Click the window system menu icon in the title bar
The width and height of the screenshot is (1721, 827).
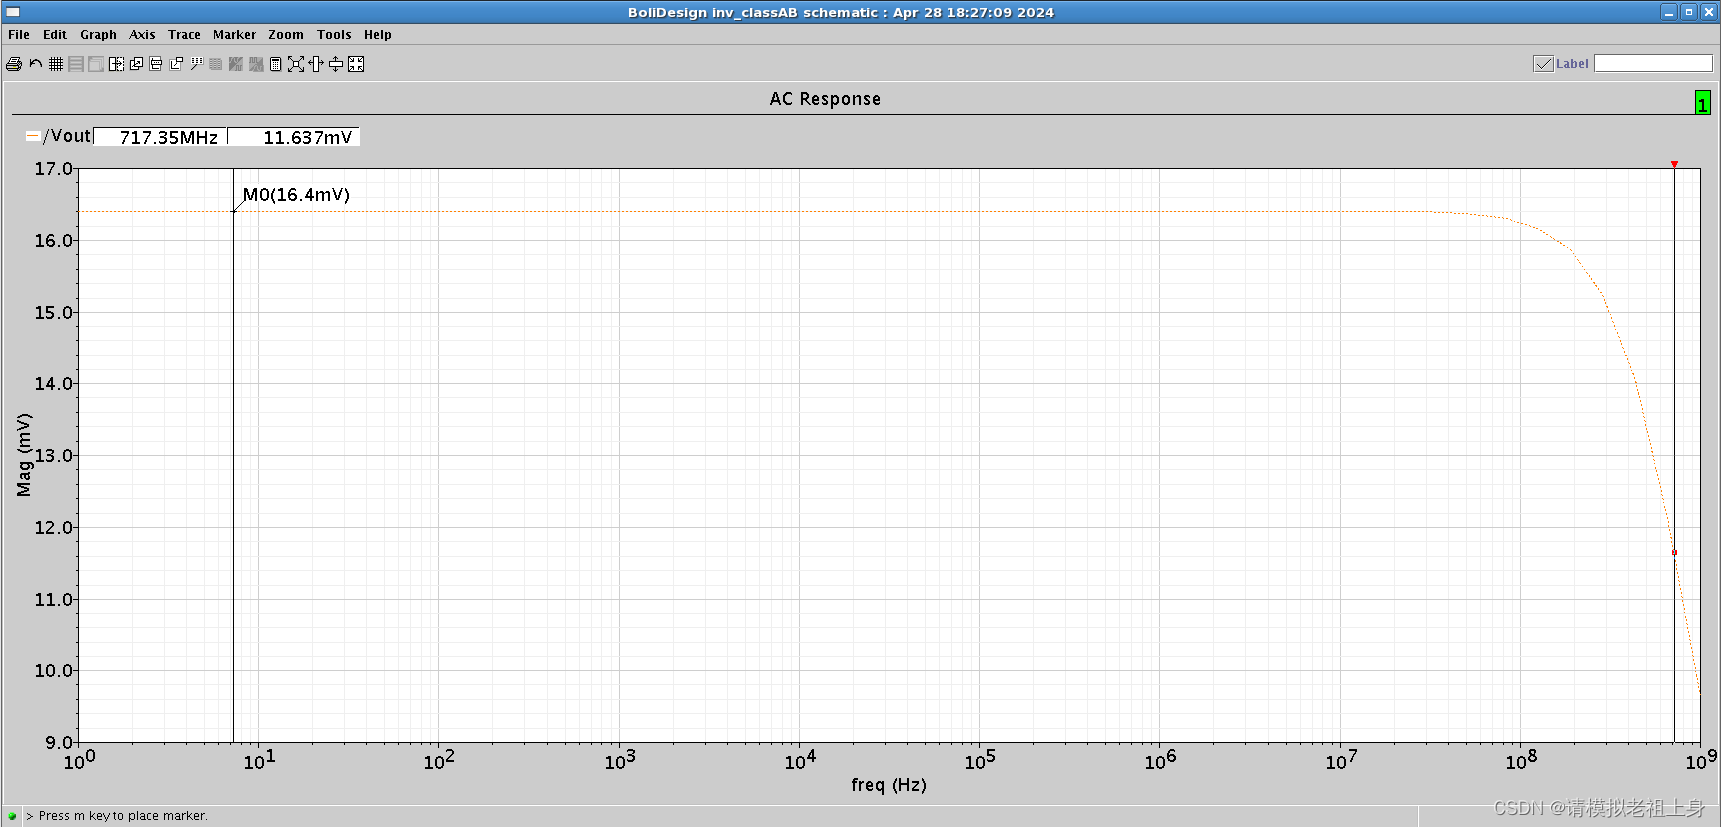(13, 12)
